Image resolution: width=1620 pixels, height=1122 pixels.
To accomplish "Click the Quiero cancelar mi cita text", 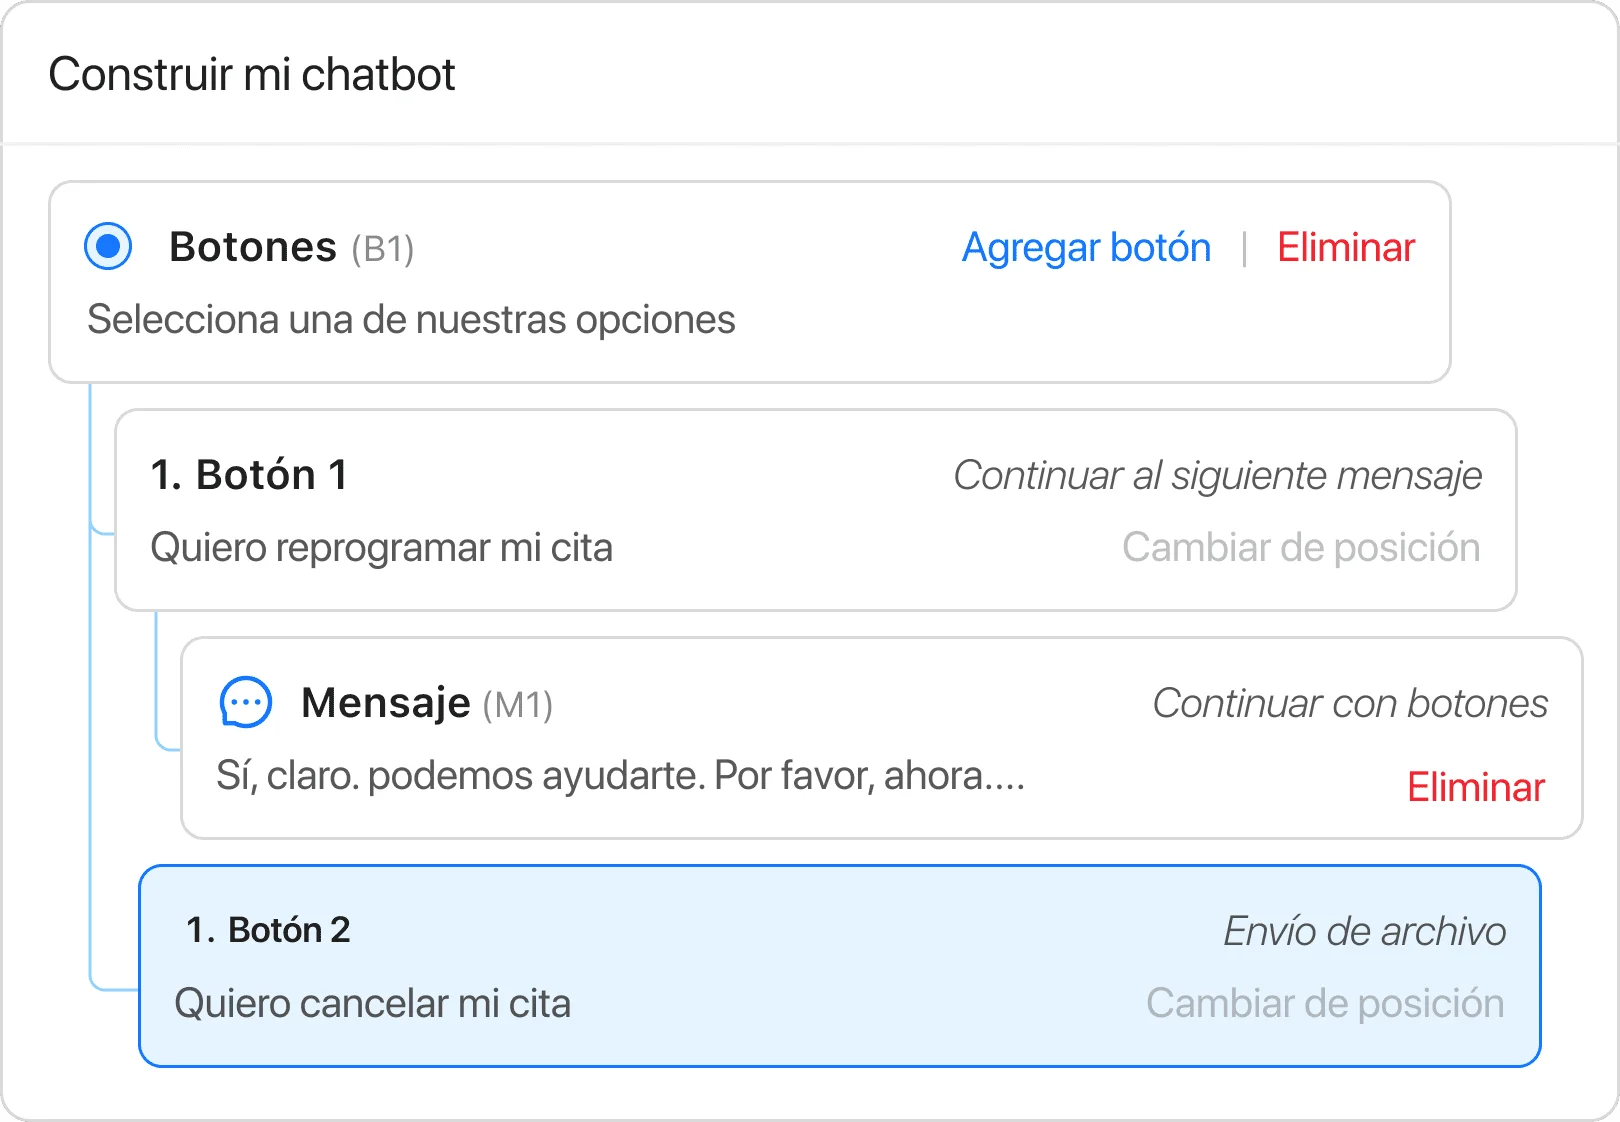I will [373, 1003].
